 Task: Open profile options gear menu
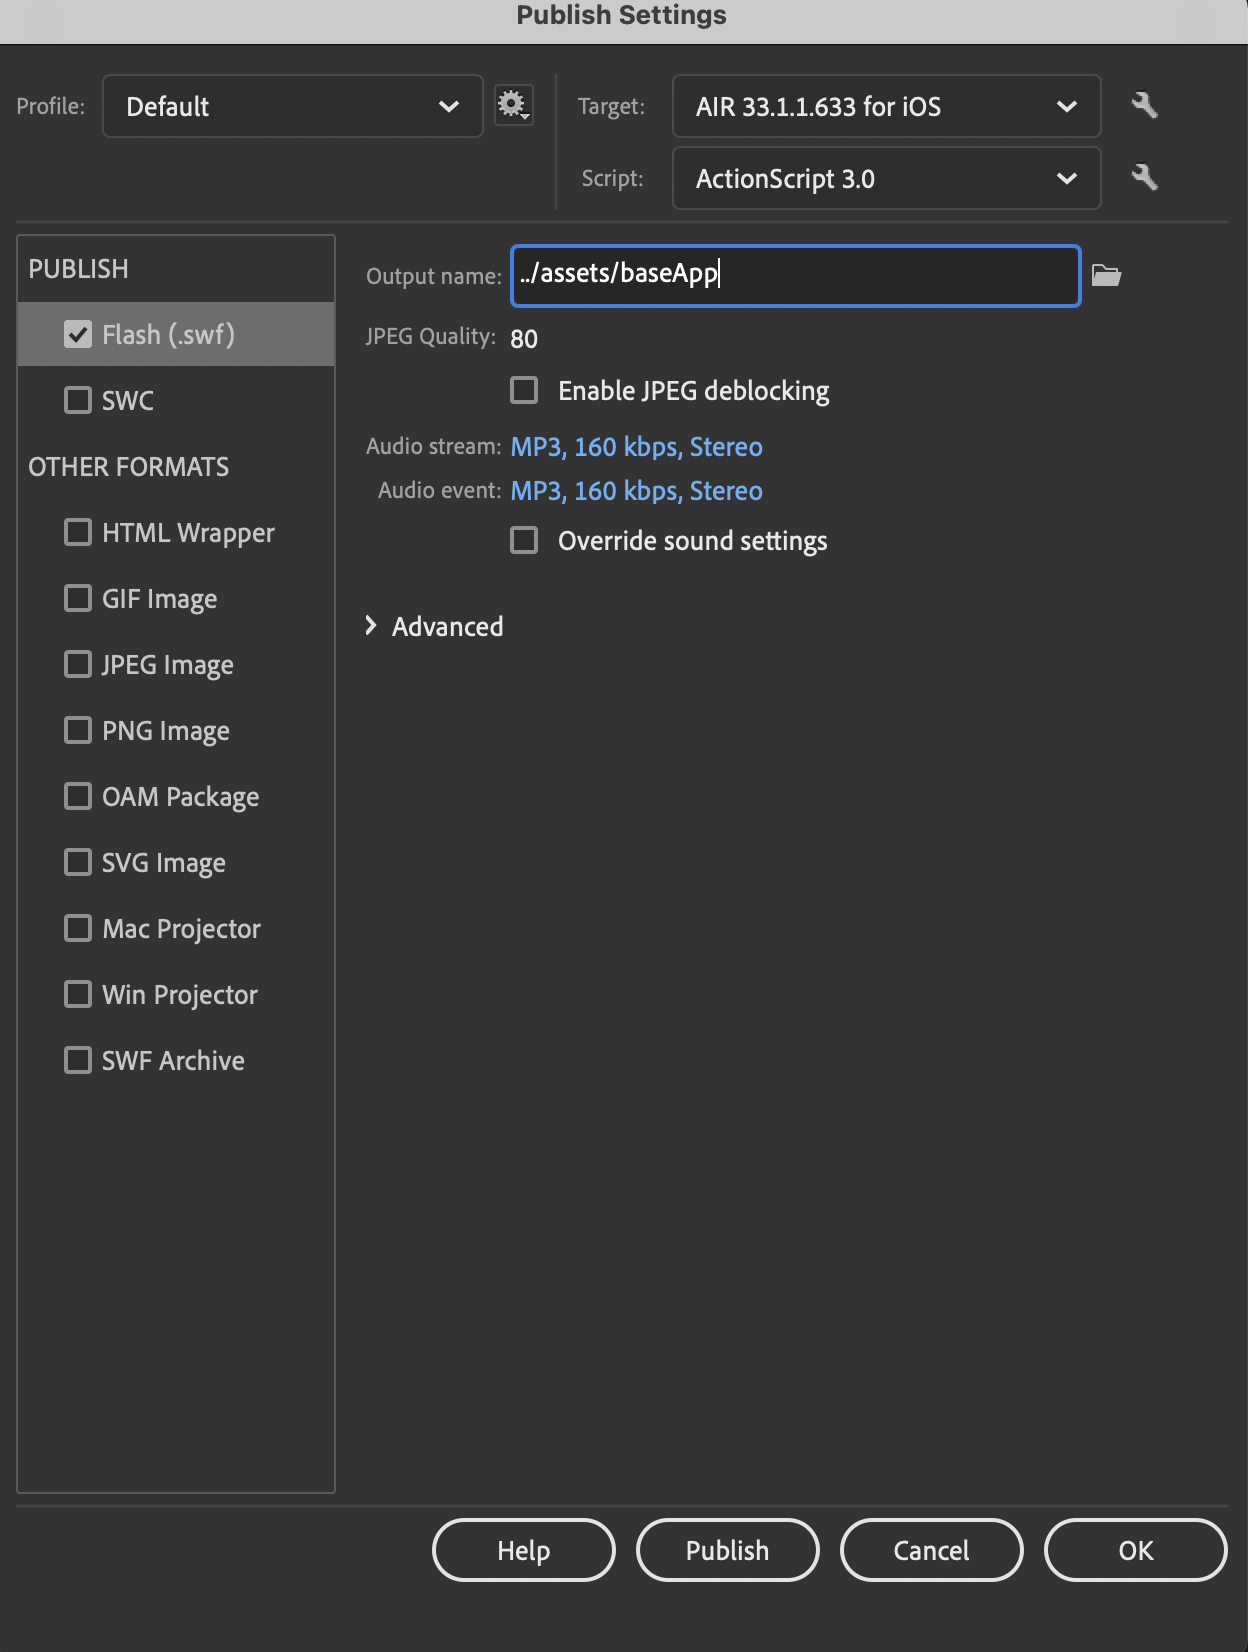pos(513,105)
